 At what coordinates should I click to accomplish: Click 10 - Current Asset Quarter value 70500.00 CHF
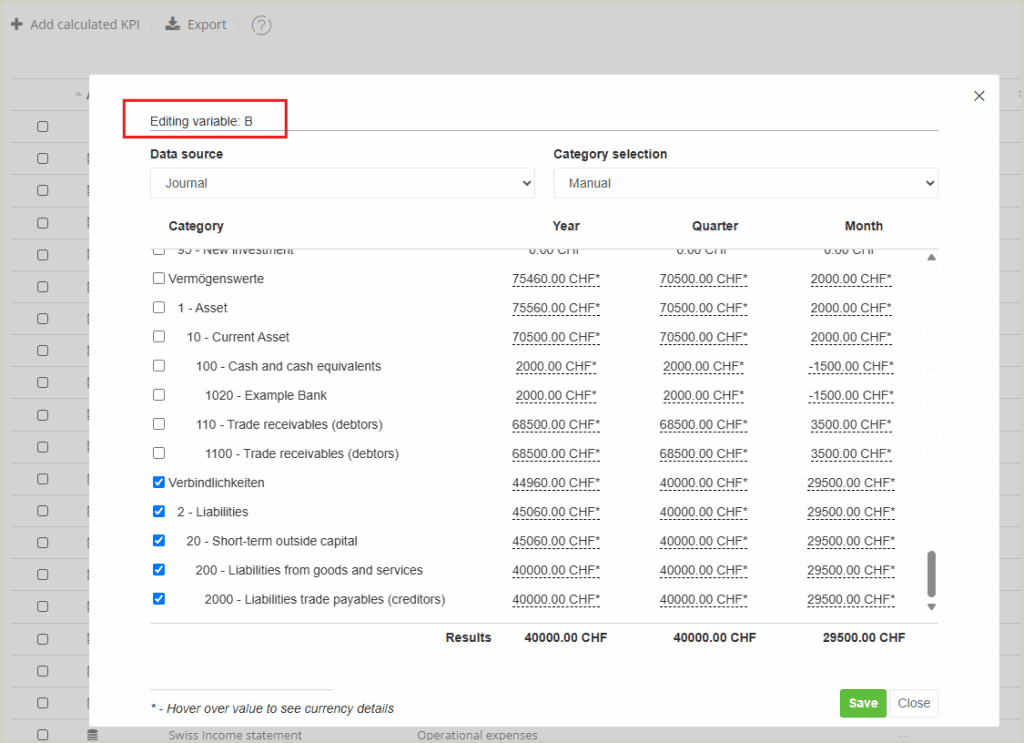[x=703, y=338]
